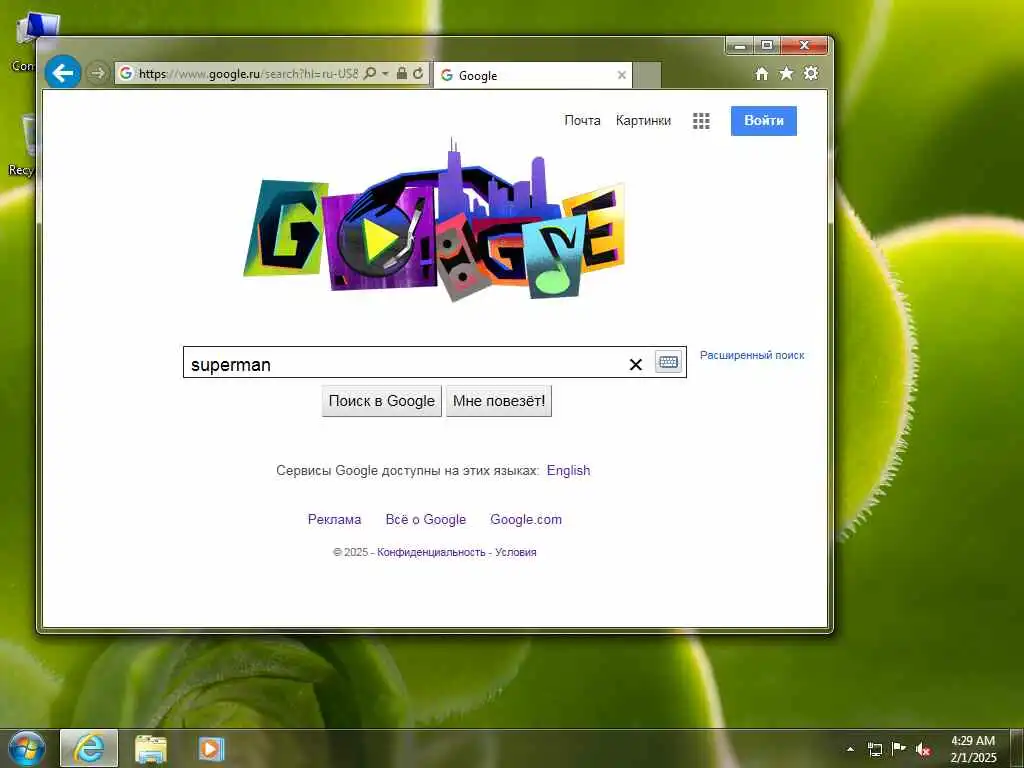This screenshot has height=768, width=1024.
Task: Click the Почта link
Action: [582, 120]
